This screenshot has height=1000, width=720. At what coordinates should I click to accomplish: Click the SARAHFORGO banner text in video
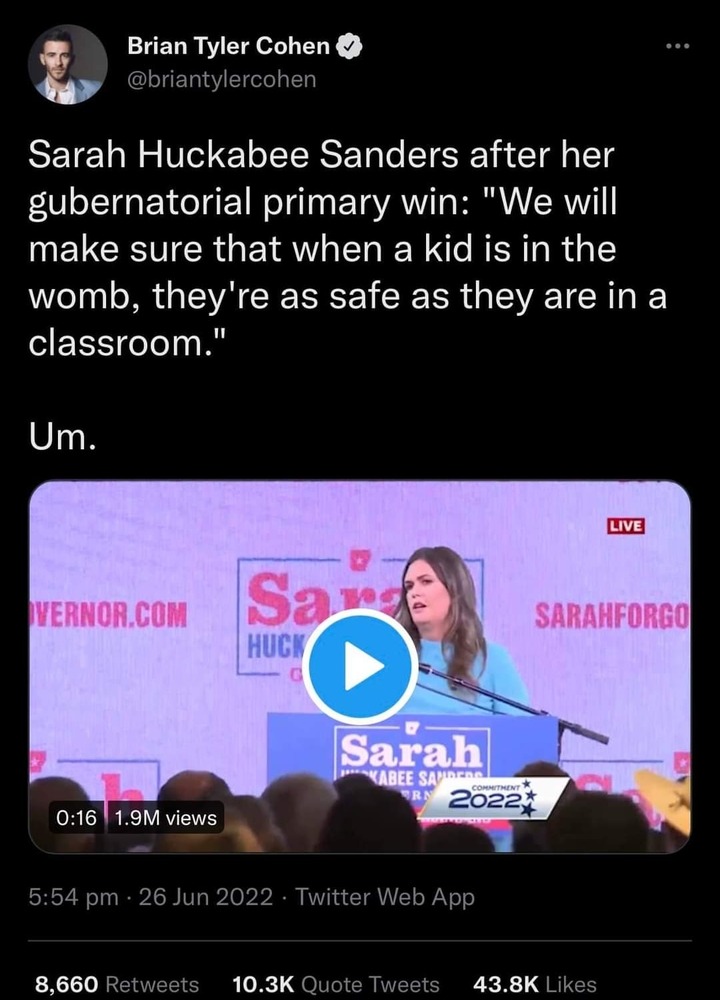(612, 616)
